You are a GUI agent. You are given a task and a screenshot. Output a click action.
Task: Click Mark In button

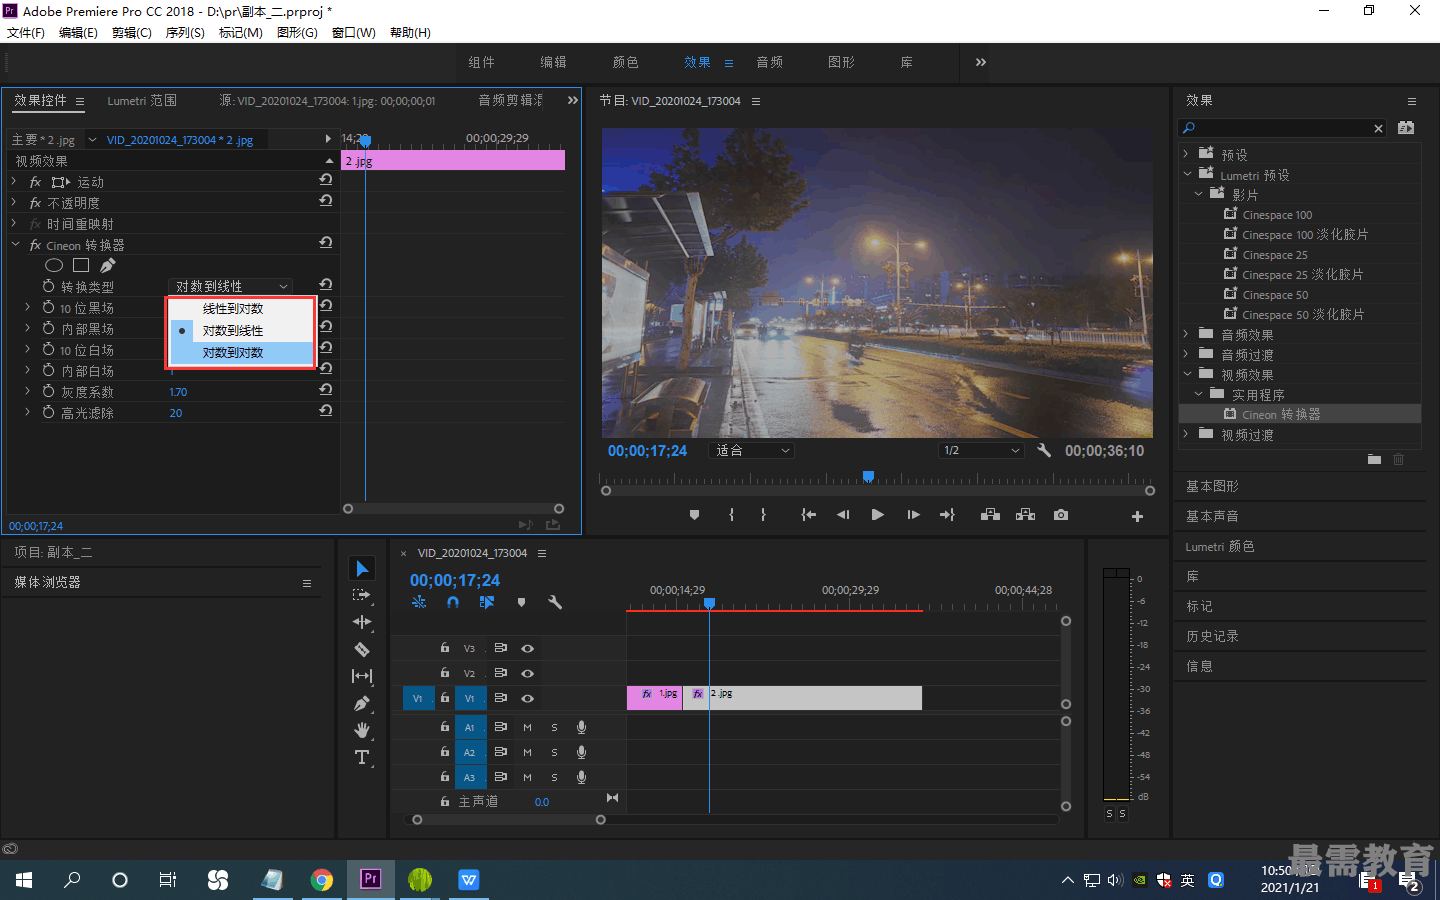click(x=731, y=515)
